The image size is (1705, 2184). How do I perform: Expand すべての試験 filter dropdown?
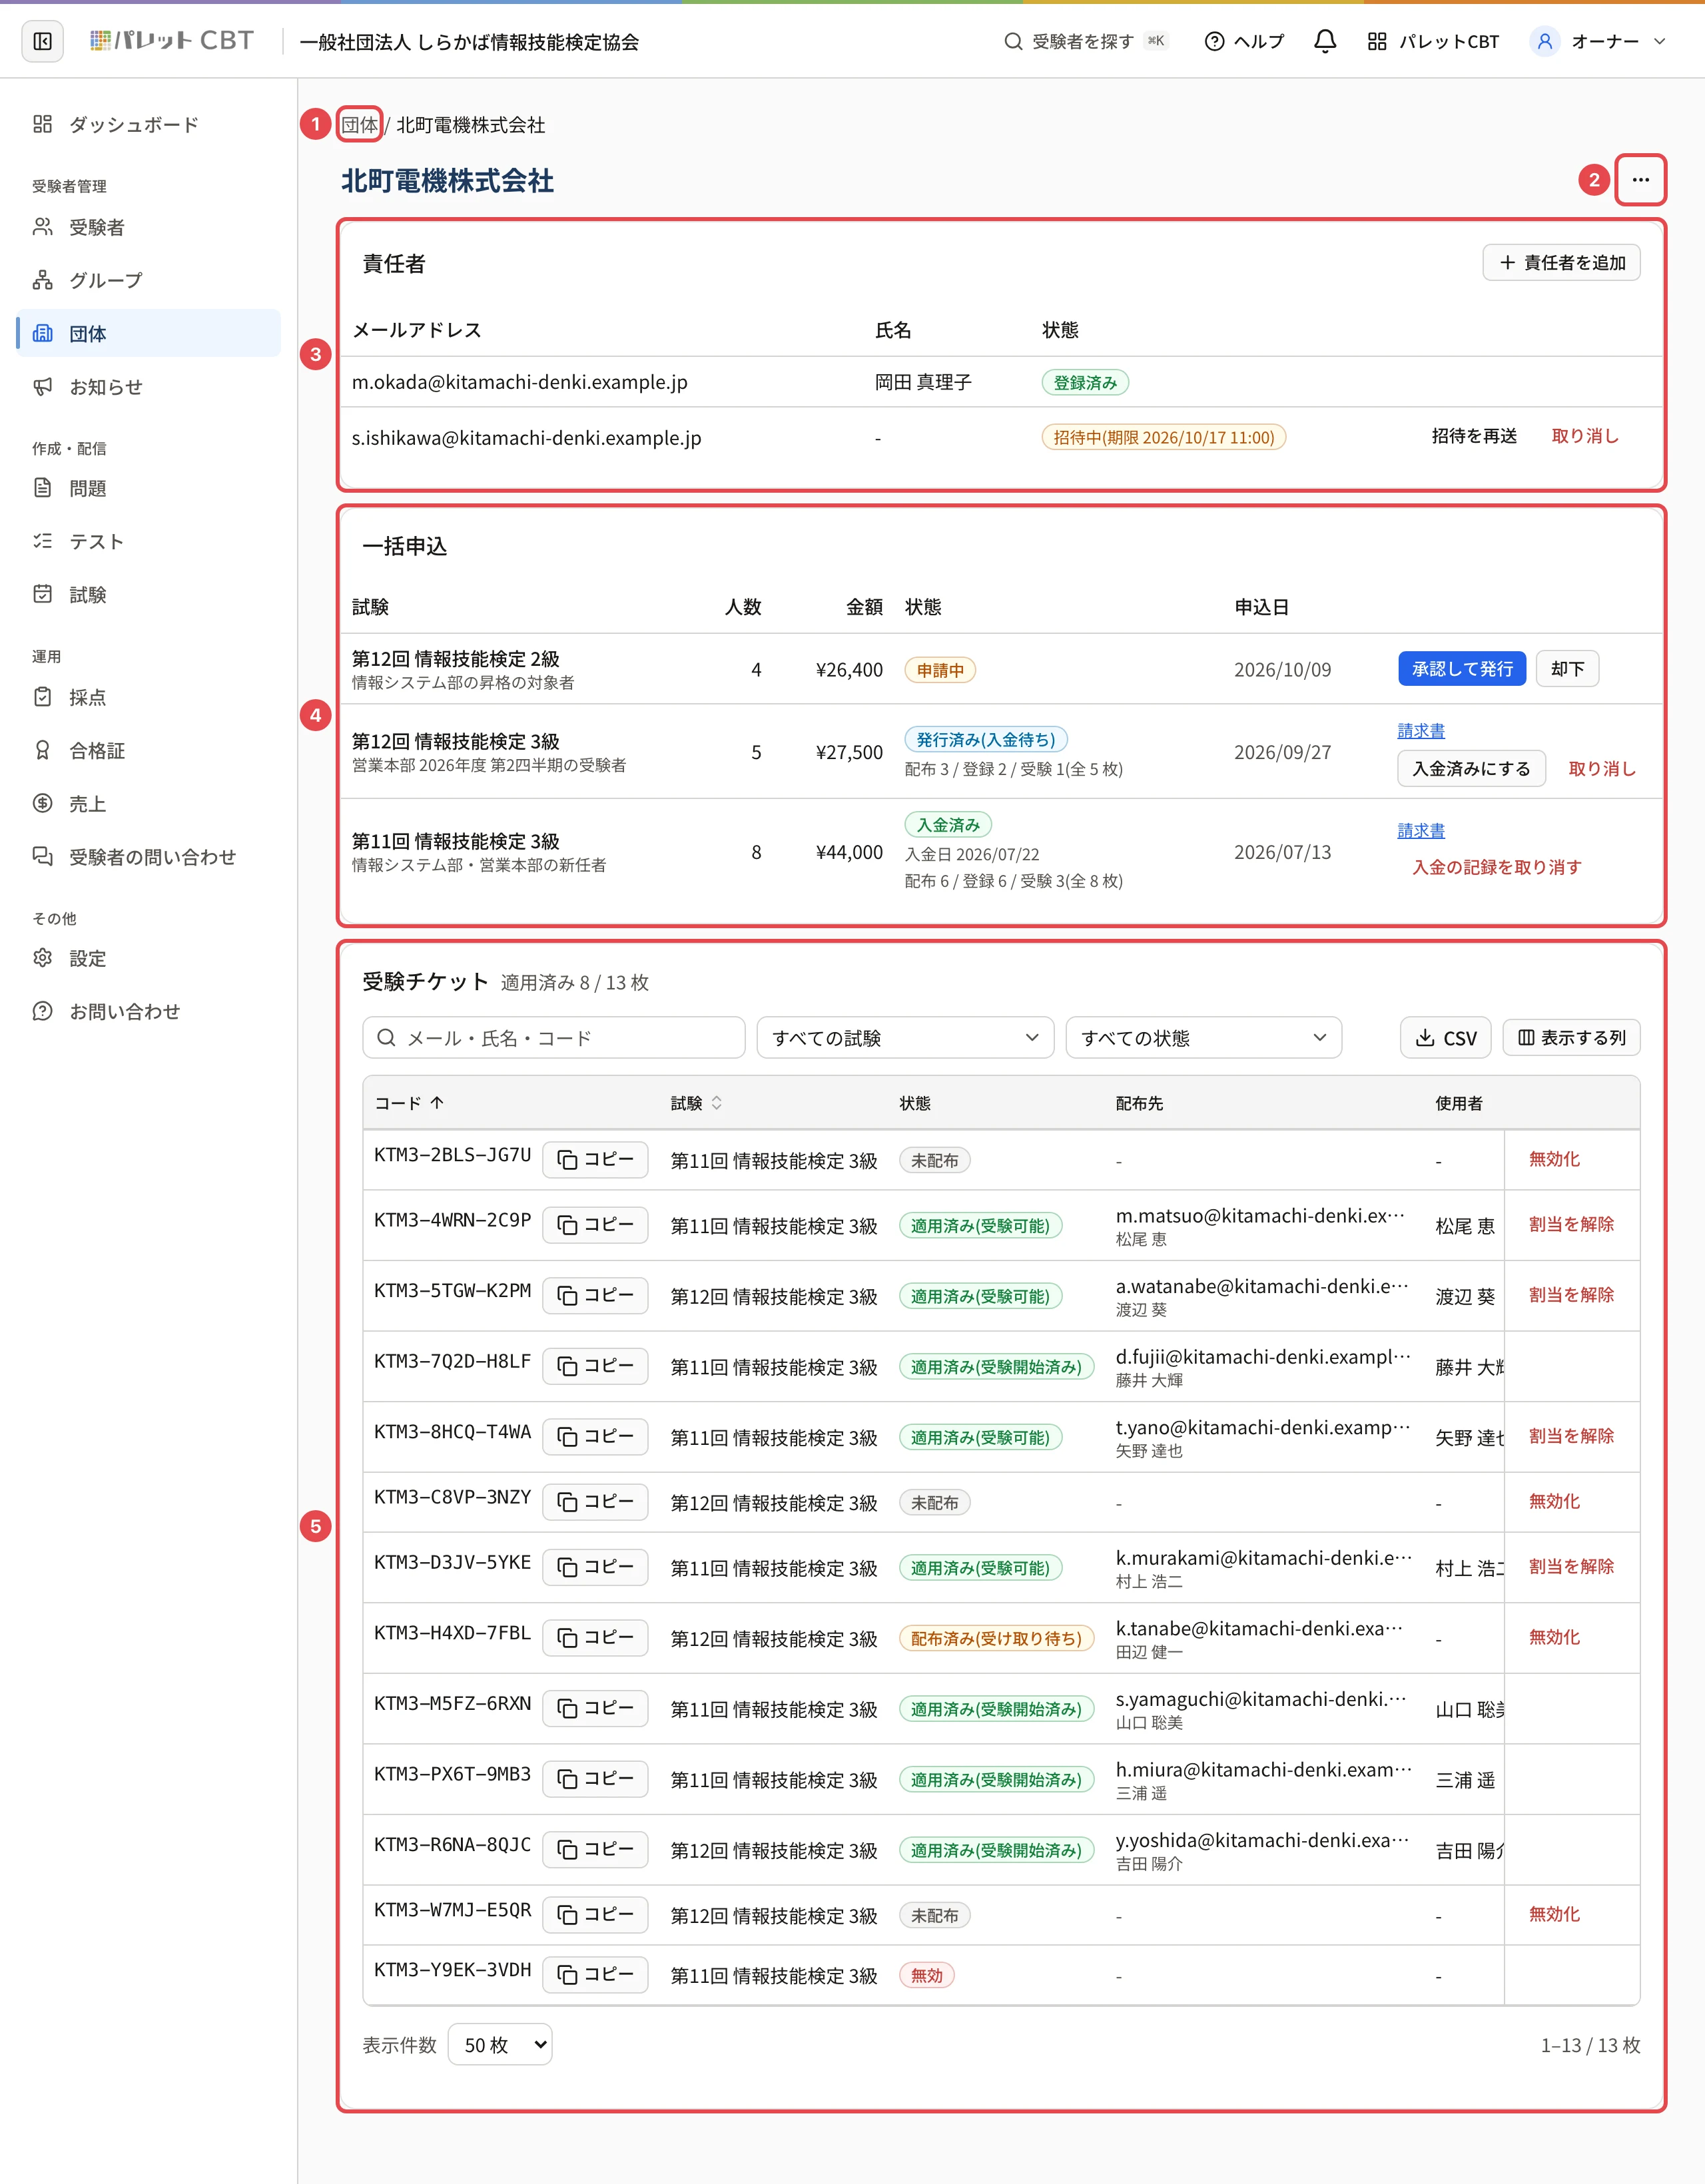[x=905, y=1038]
